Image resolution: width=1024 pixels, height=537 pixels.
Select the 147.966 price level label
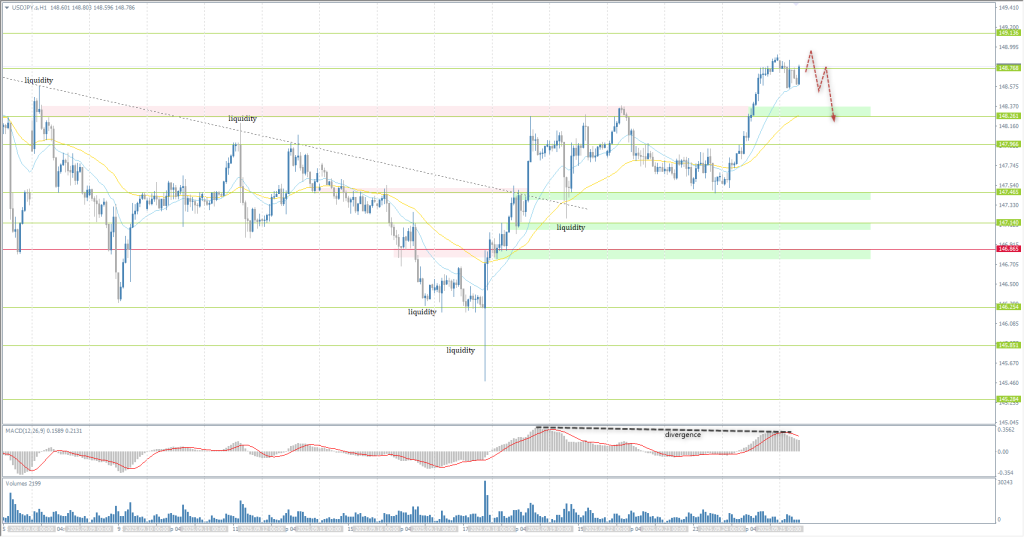(x=1007, y=144)
